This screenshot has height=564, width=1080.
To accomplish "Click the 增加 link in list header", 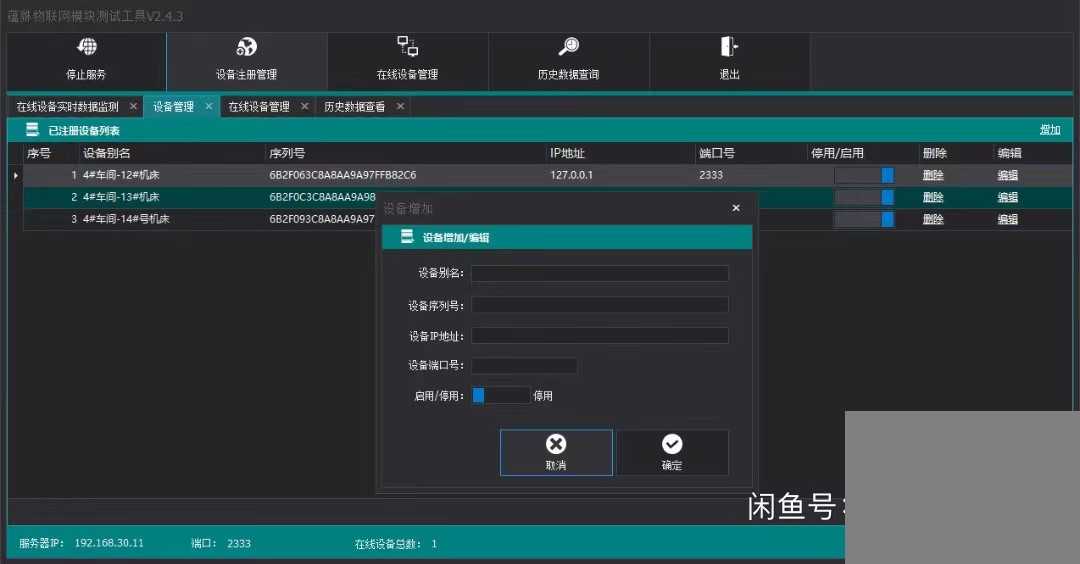I will (x=1050, y=129).
